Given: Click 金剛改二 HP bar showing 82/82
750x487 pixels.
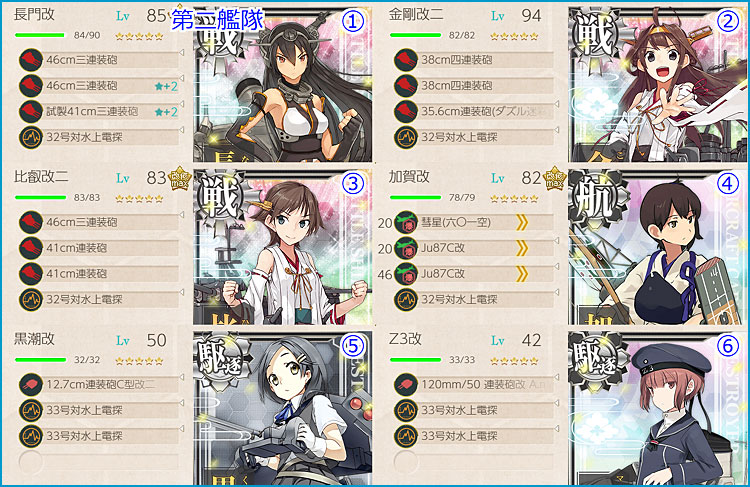Looking at the screenshot, I should (415, 35).
